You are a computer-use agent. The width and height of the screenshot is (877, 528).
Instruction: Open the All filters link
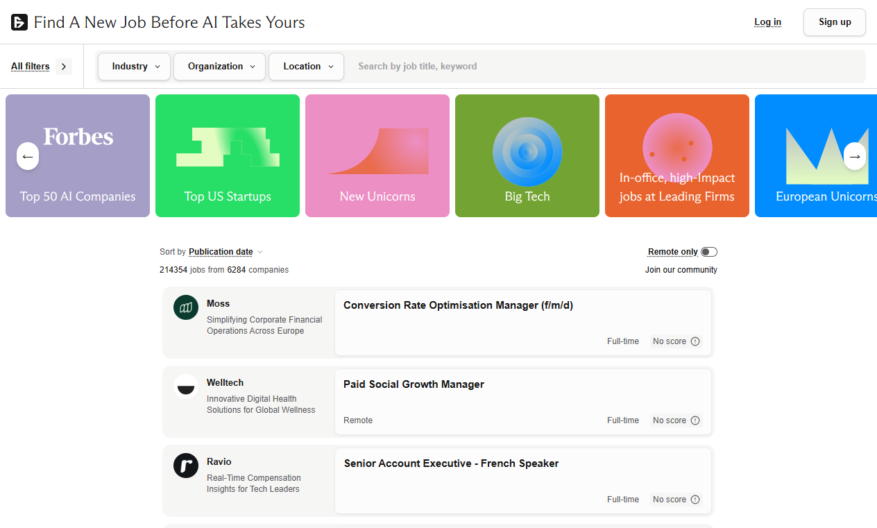pyautogui.click(x=30, y=67)
